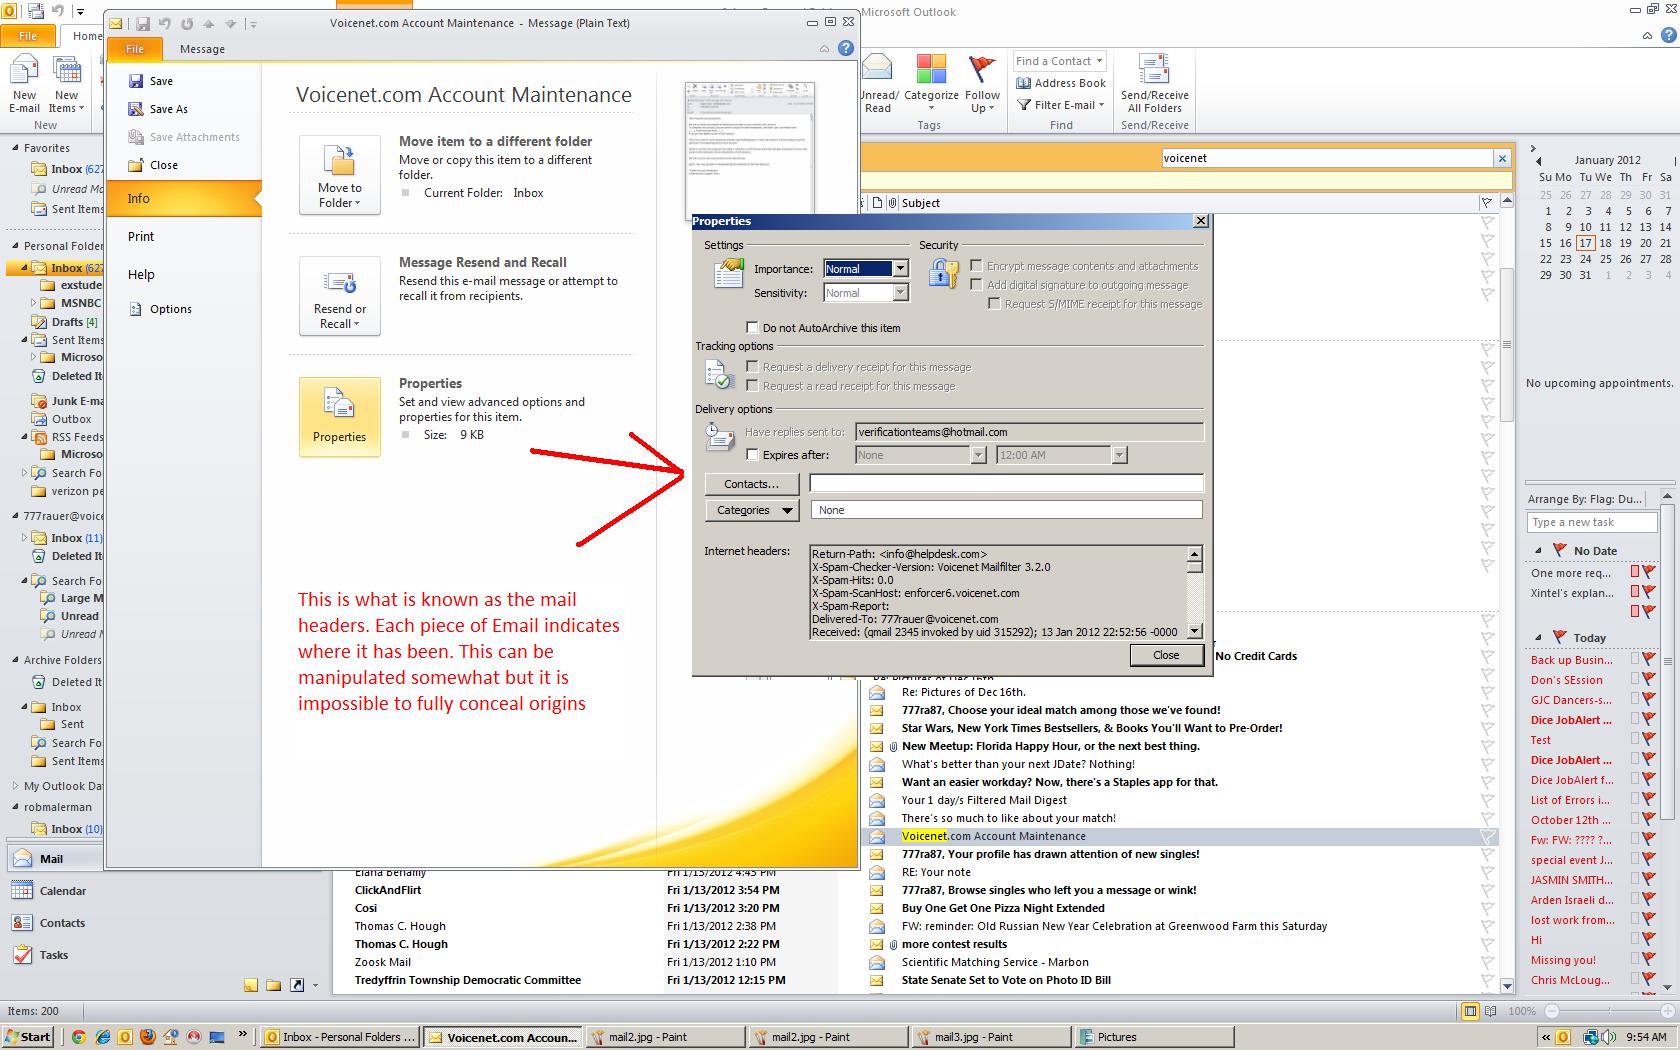The height and width of the screenshot is (1050, 1680).
Task: Click the Follow Up flag icon
Action: click(x=983, y=69)
